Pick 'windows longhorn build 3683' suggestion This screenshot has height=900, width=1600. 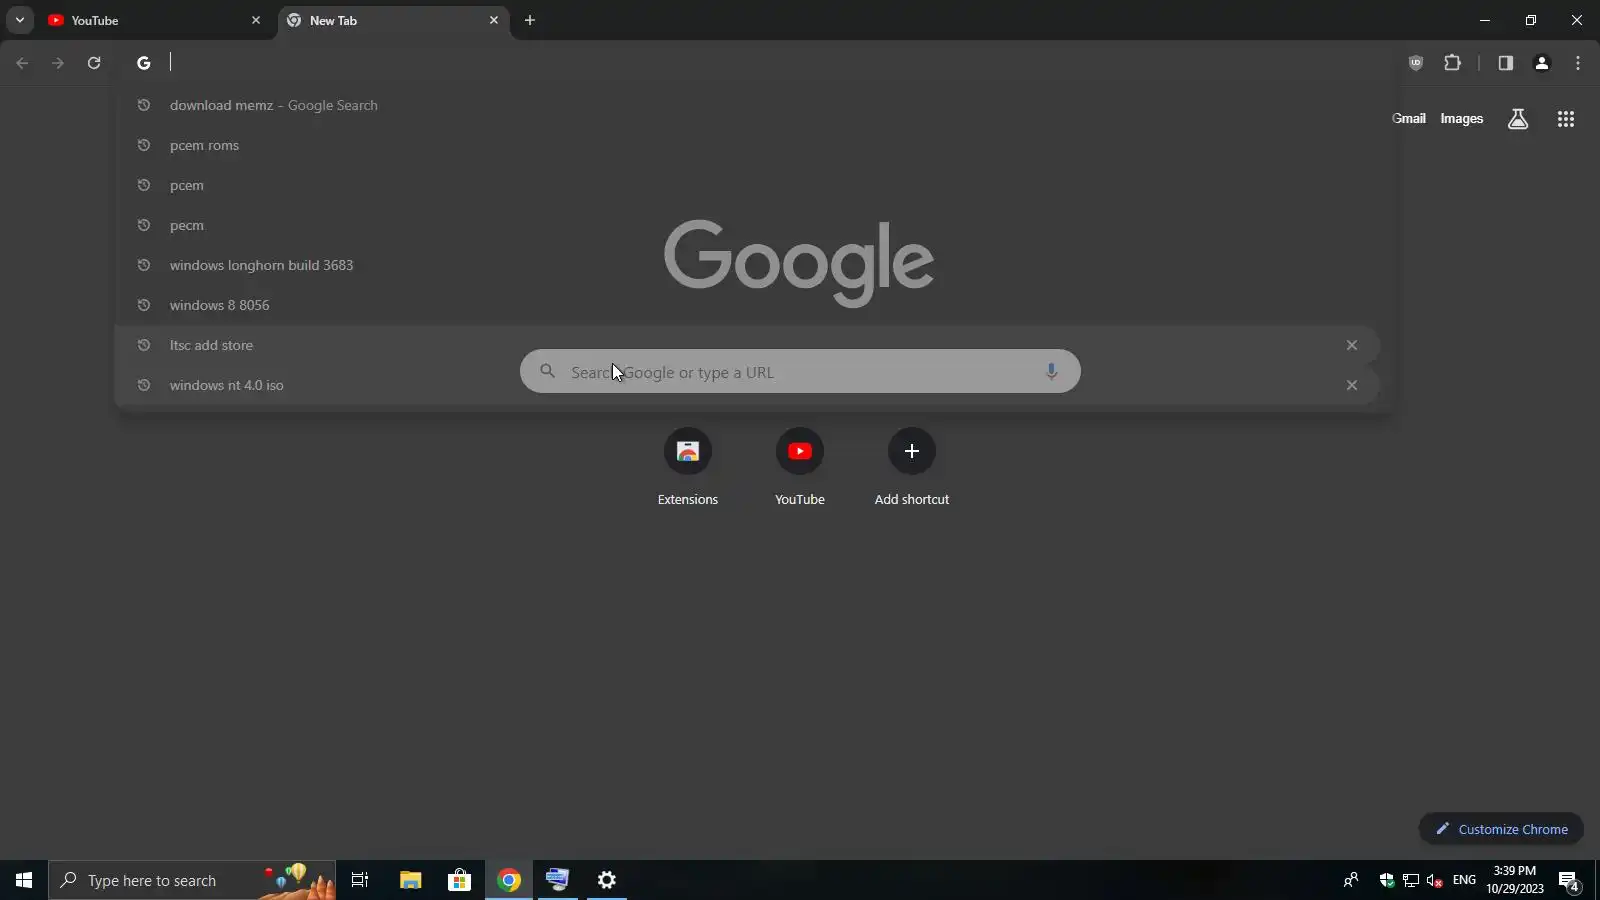tap(748, 265)
